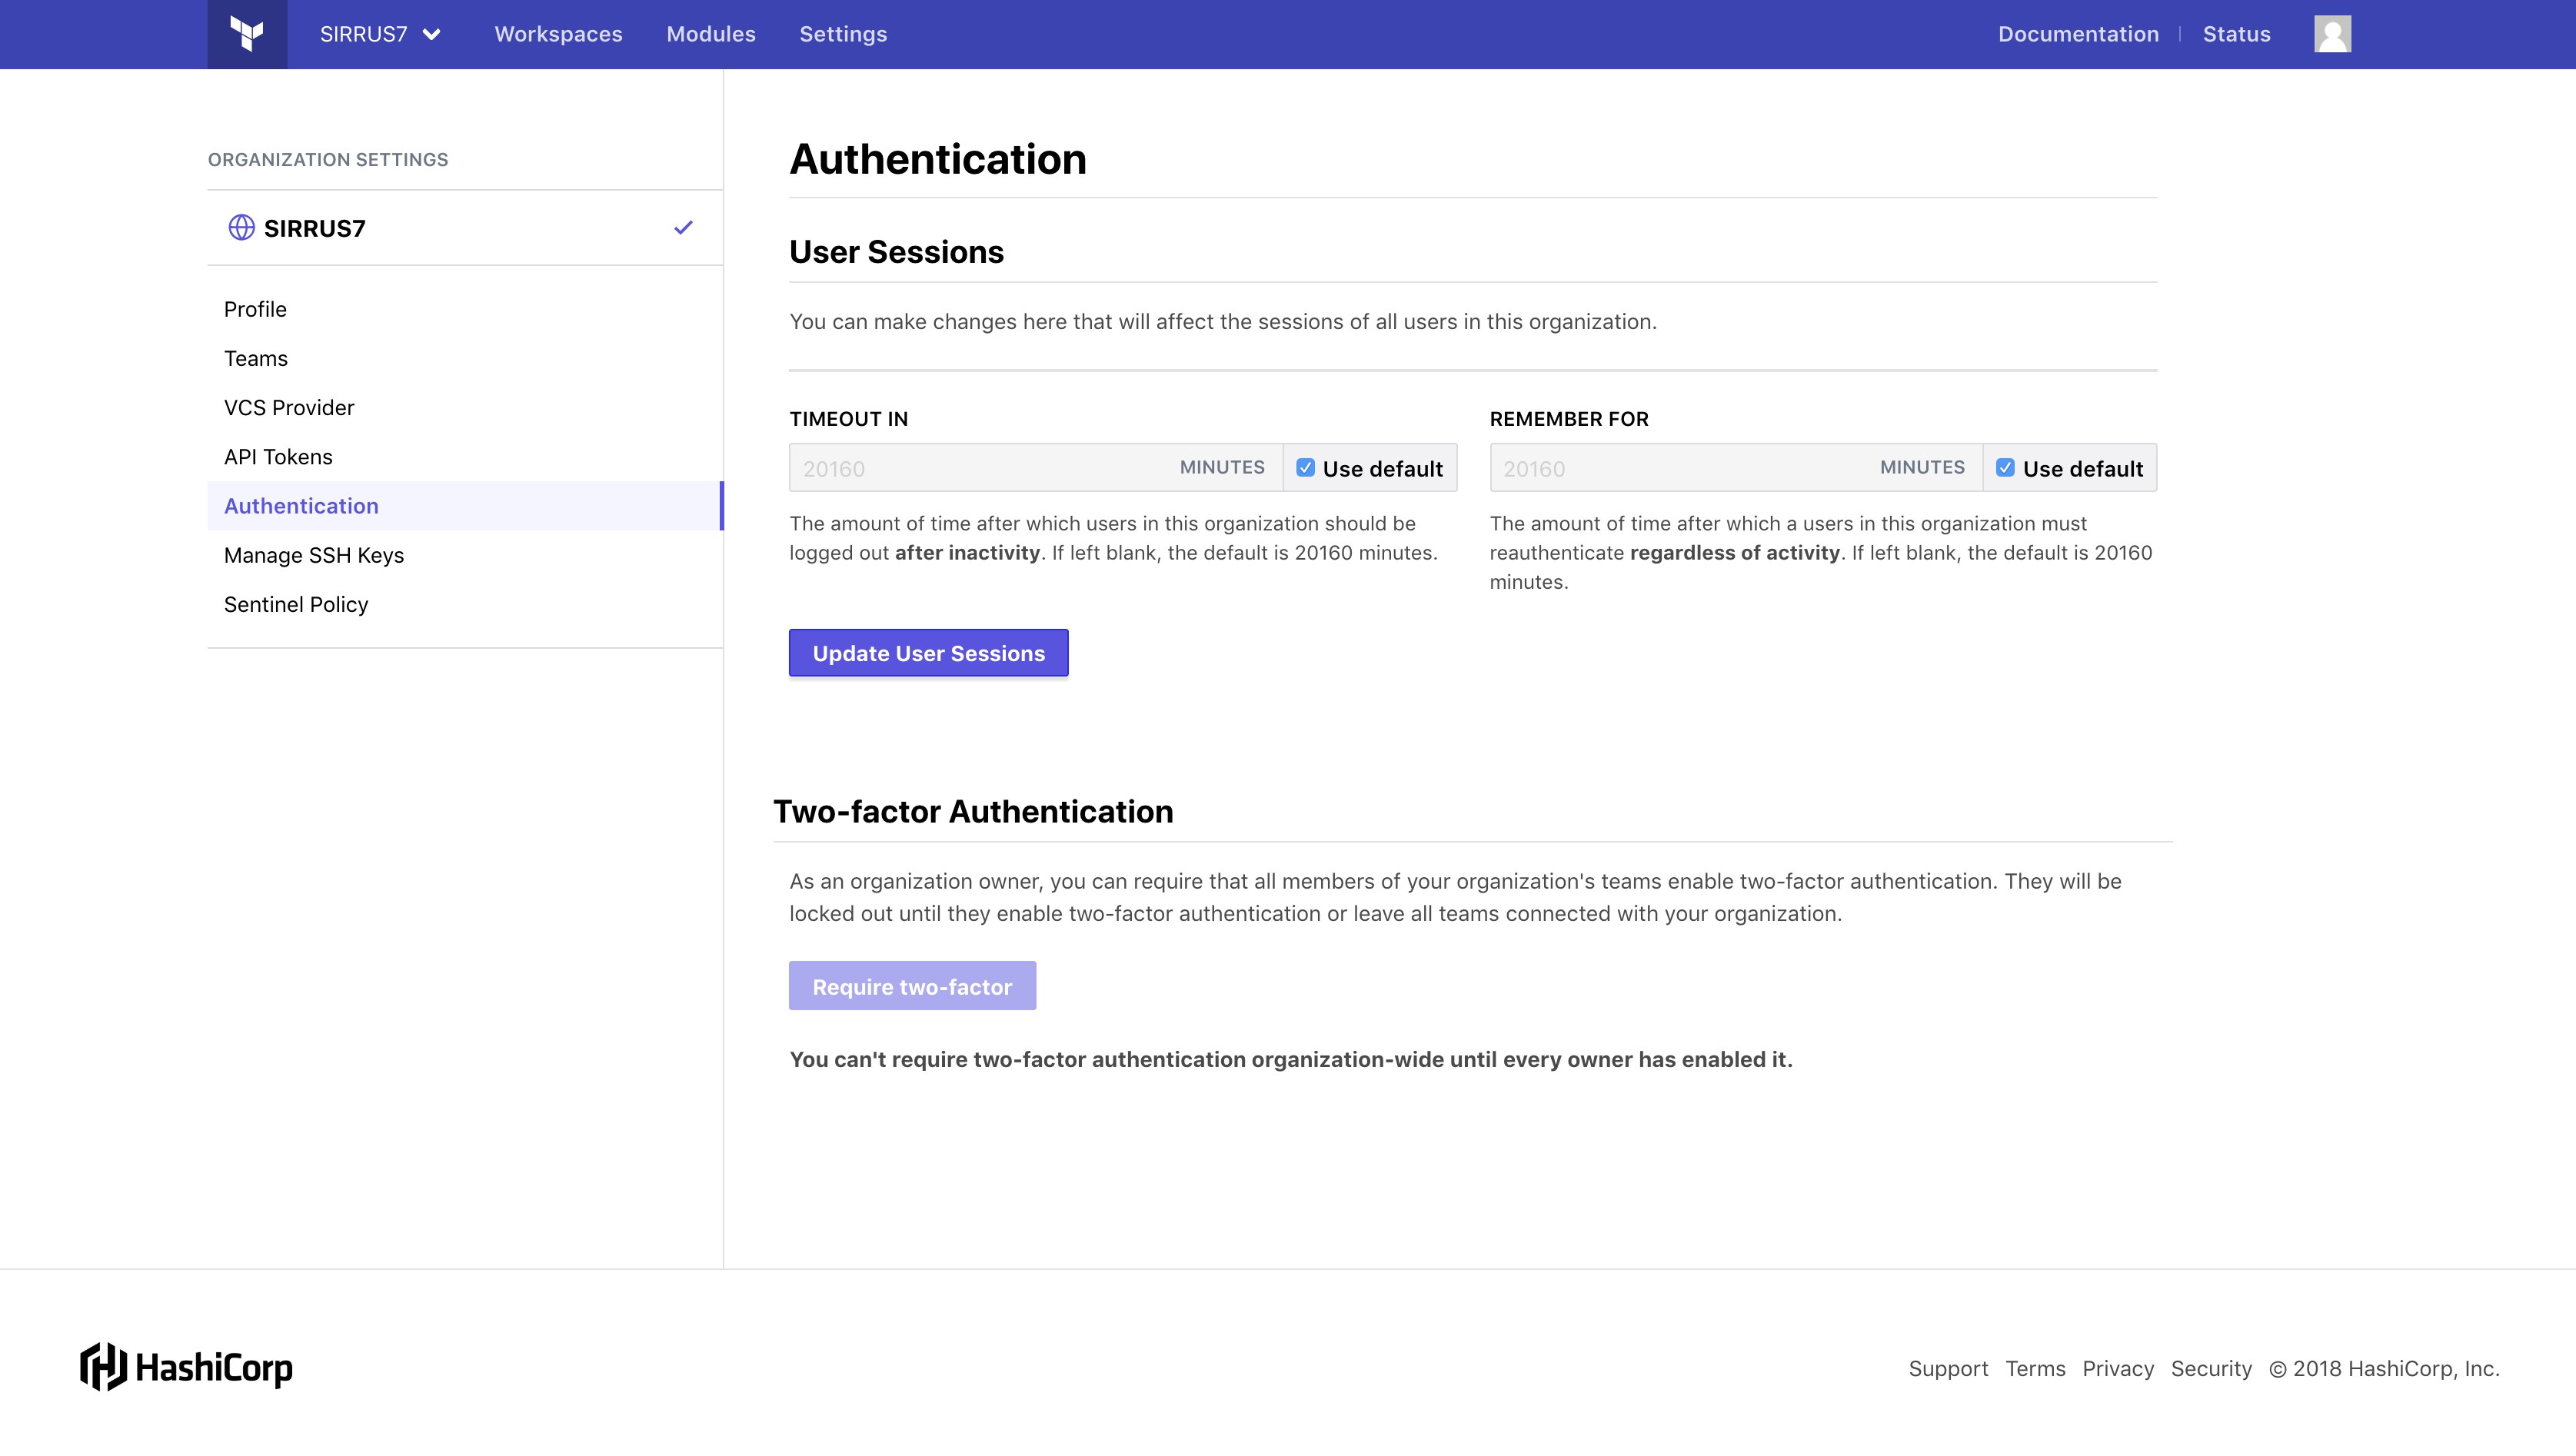Open the VCS Provider settings page
The width and height of the screenshot is (2576, 1456).
click(289, 407)
